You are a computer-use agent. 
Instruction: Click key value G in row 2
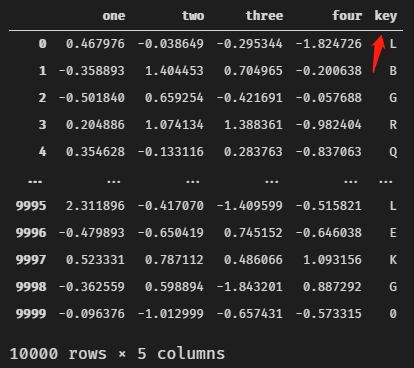[393, 98]
